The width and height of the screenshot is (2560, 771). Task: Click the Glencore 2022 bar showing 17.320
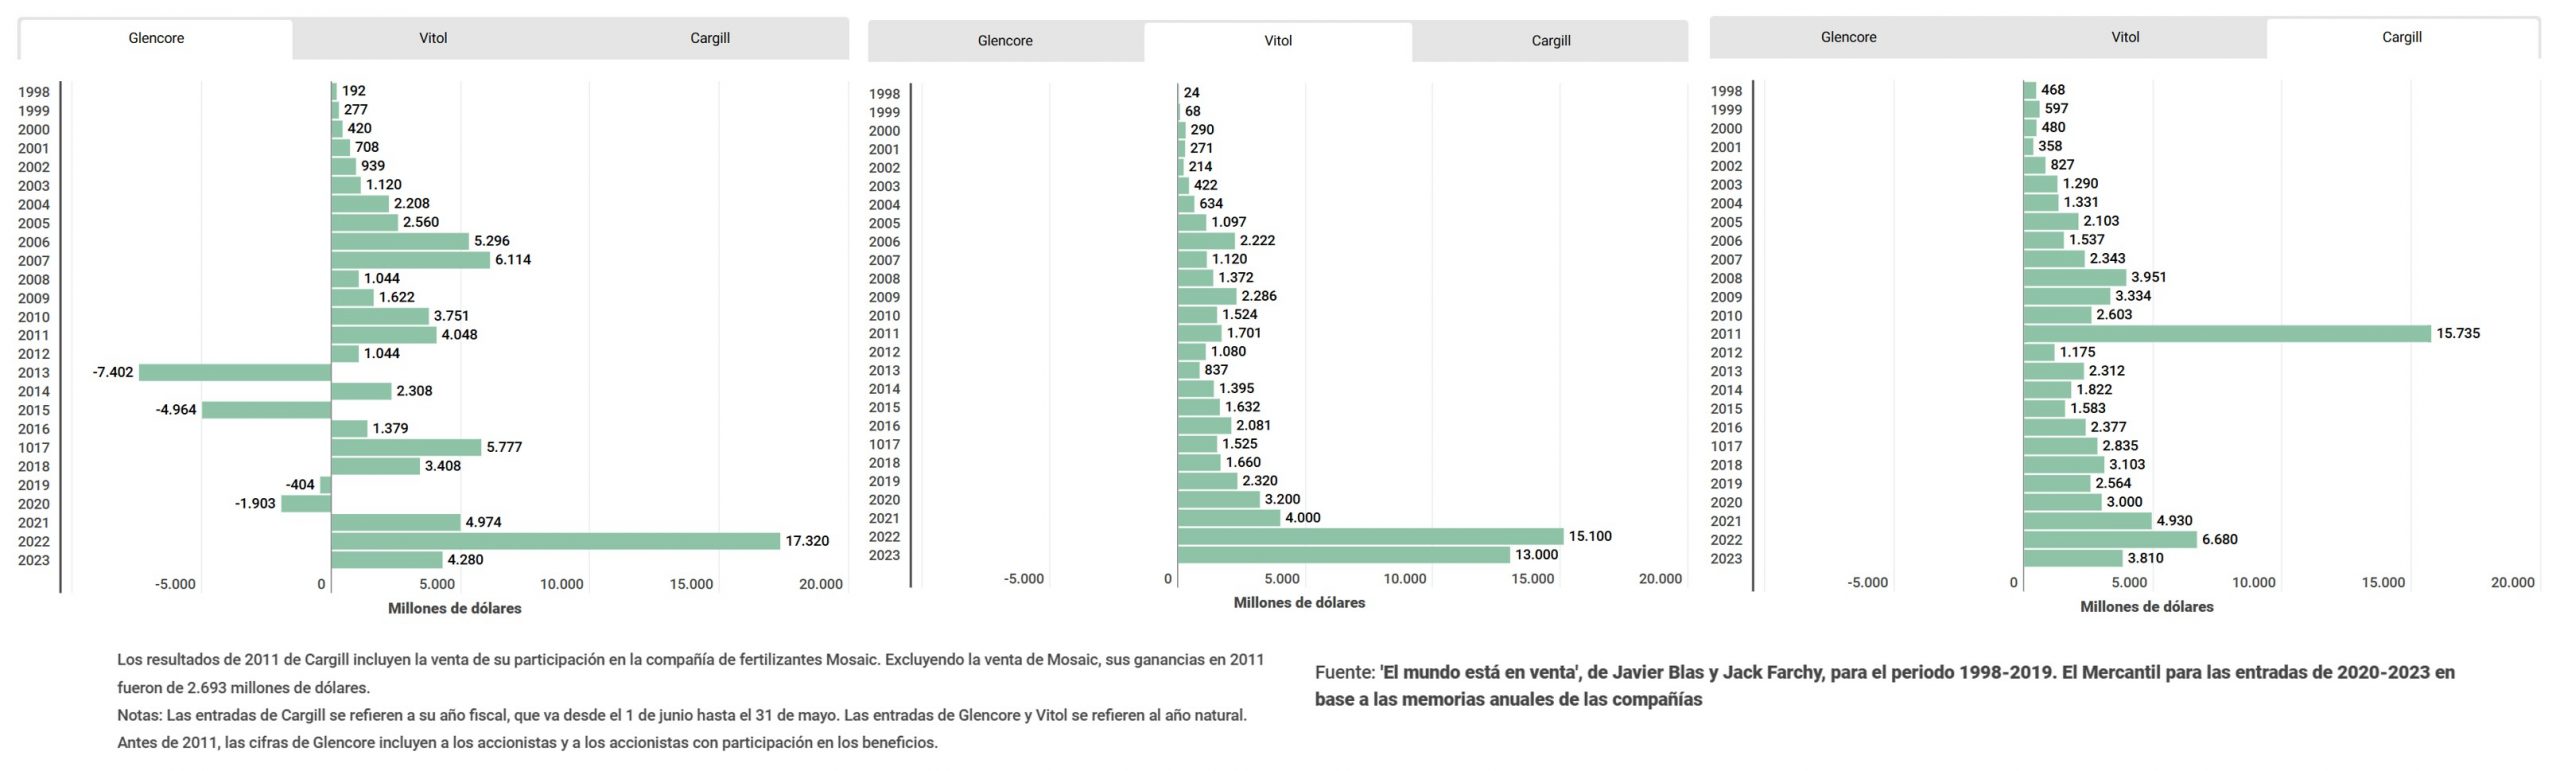click(555, 541)
